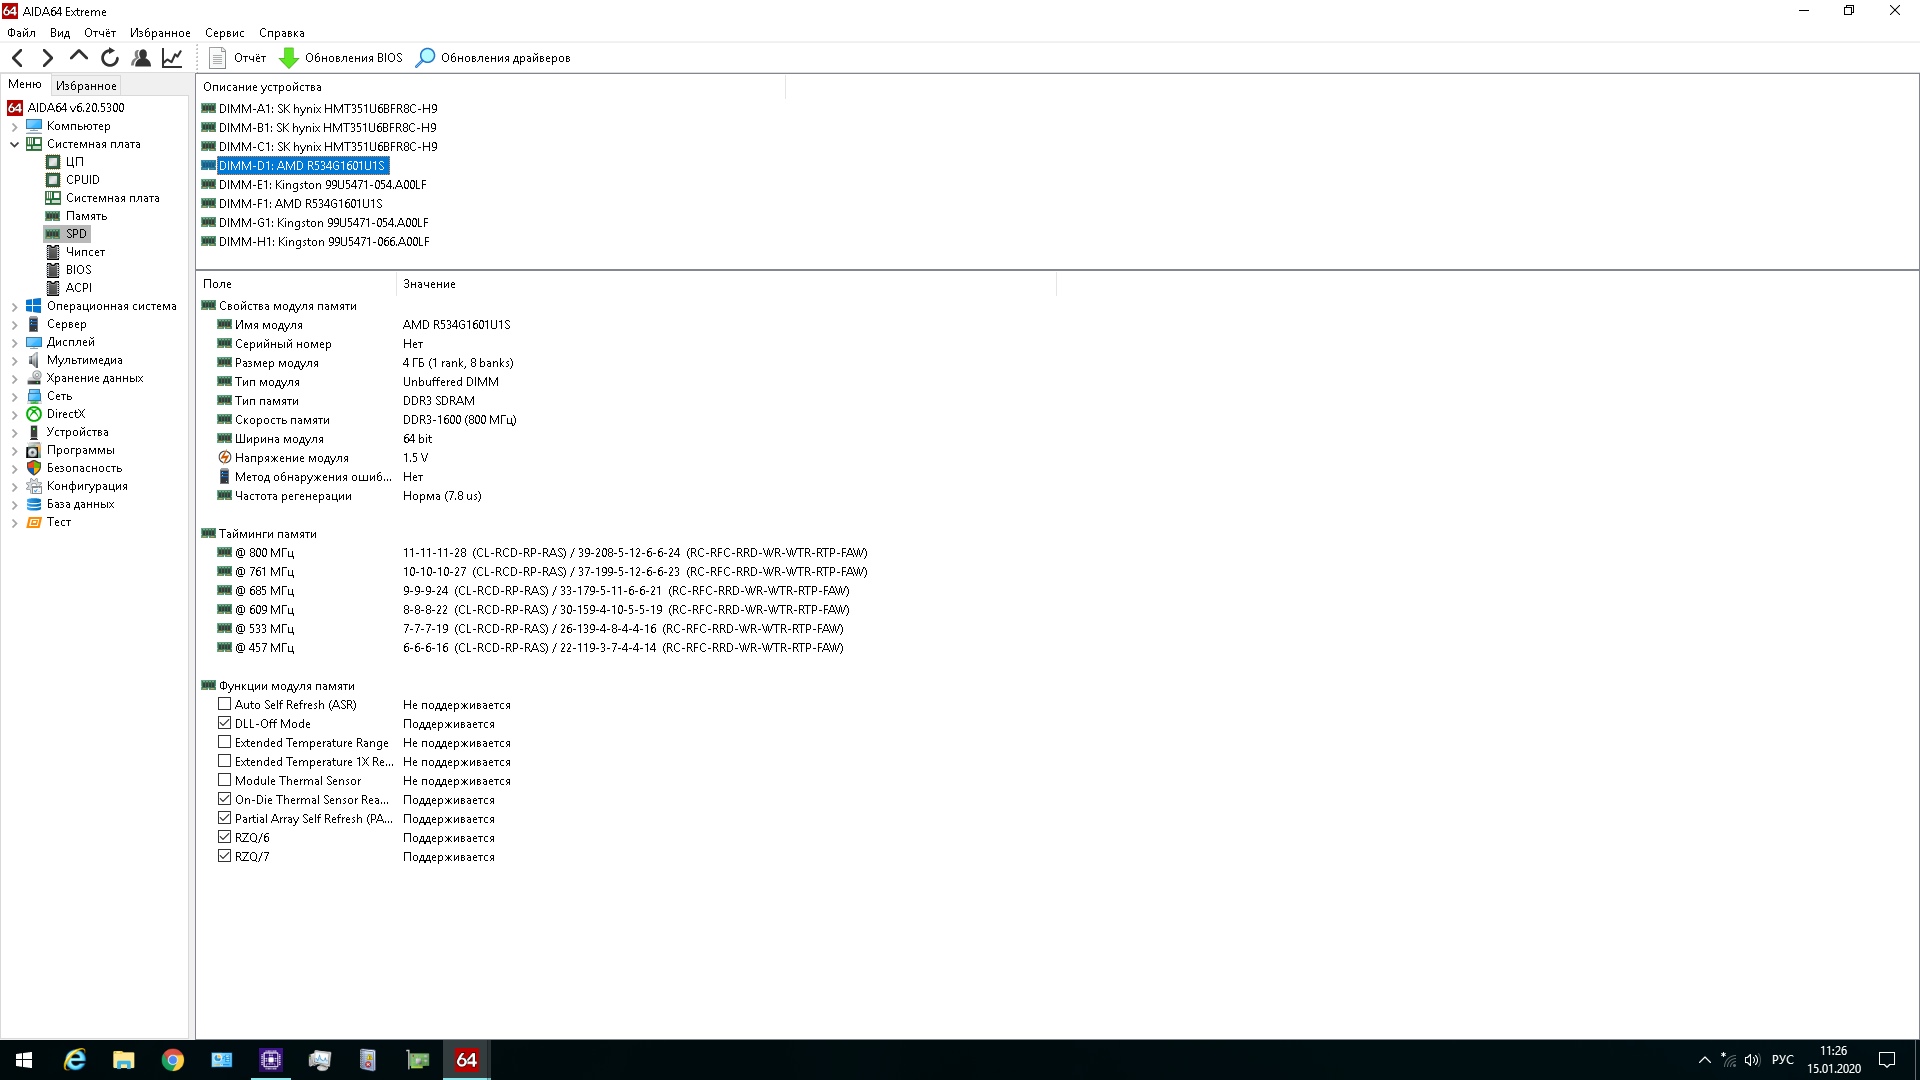Toggle Module Thermal Sensor checkbox
The width and height of the screenshot is (1920, 1080).
click(x=225, y=780)
